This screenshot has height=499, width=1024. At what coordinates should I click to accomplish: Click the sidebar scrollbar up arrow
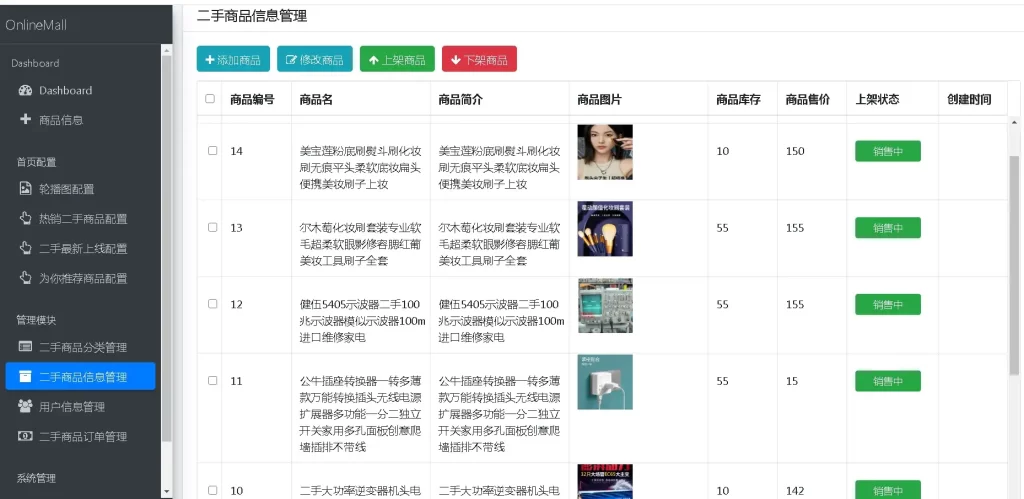coord(167,50)
